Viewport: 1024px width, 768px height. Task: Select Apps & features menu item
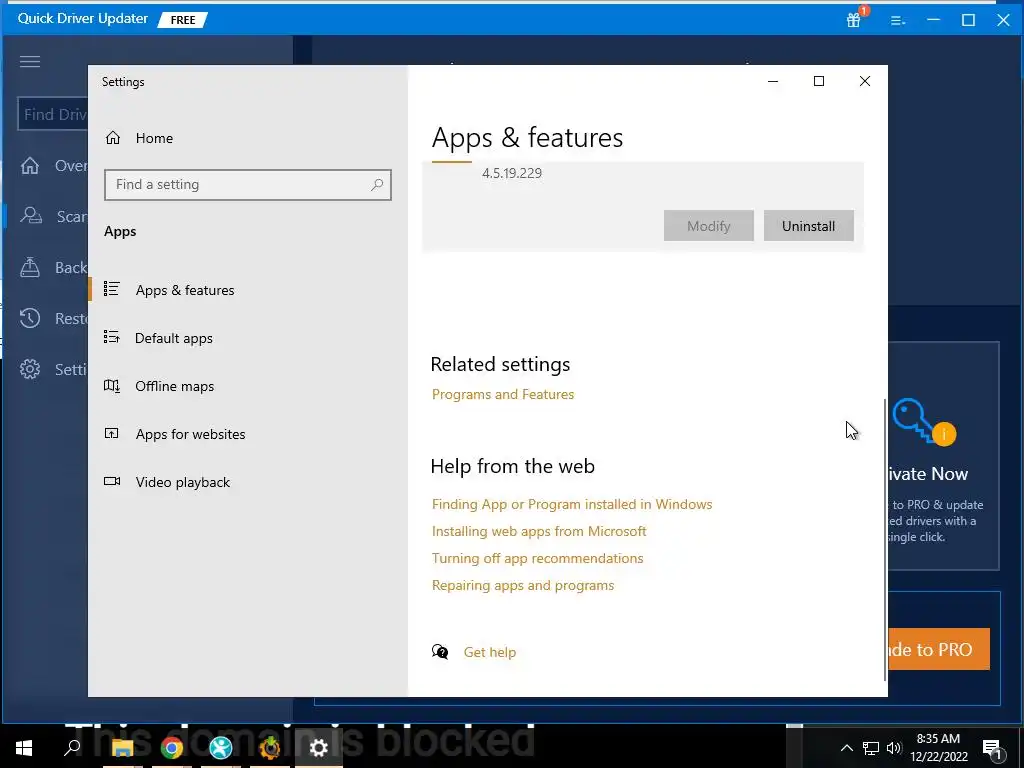tap(185, 290)
